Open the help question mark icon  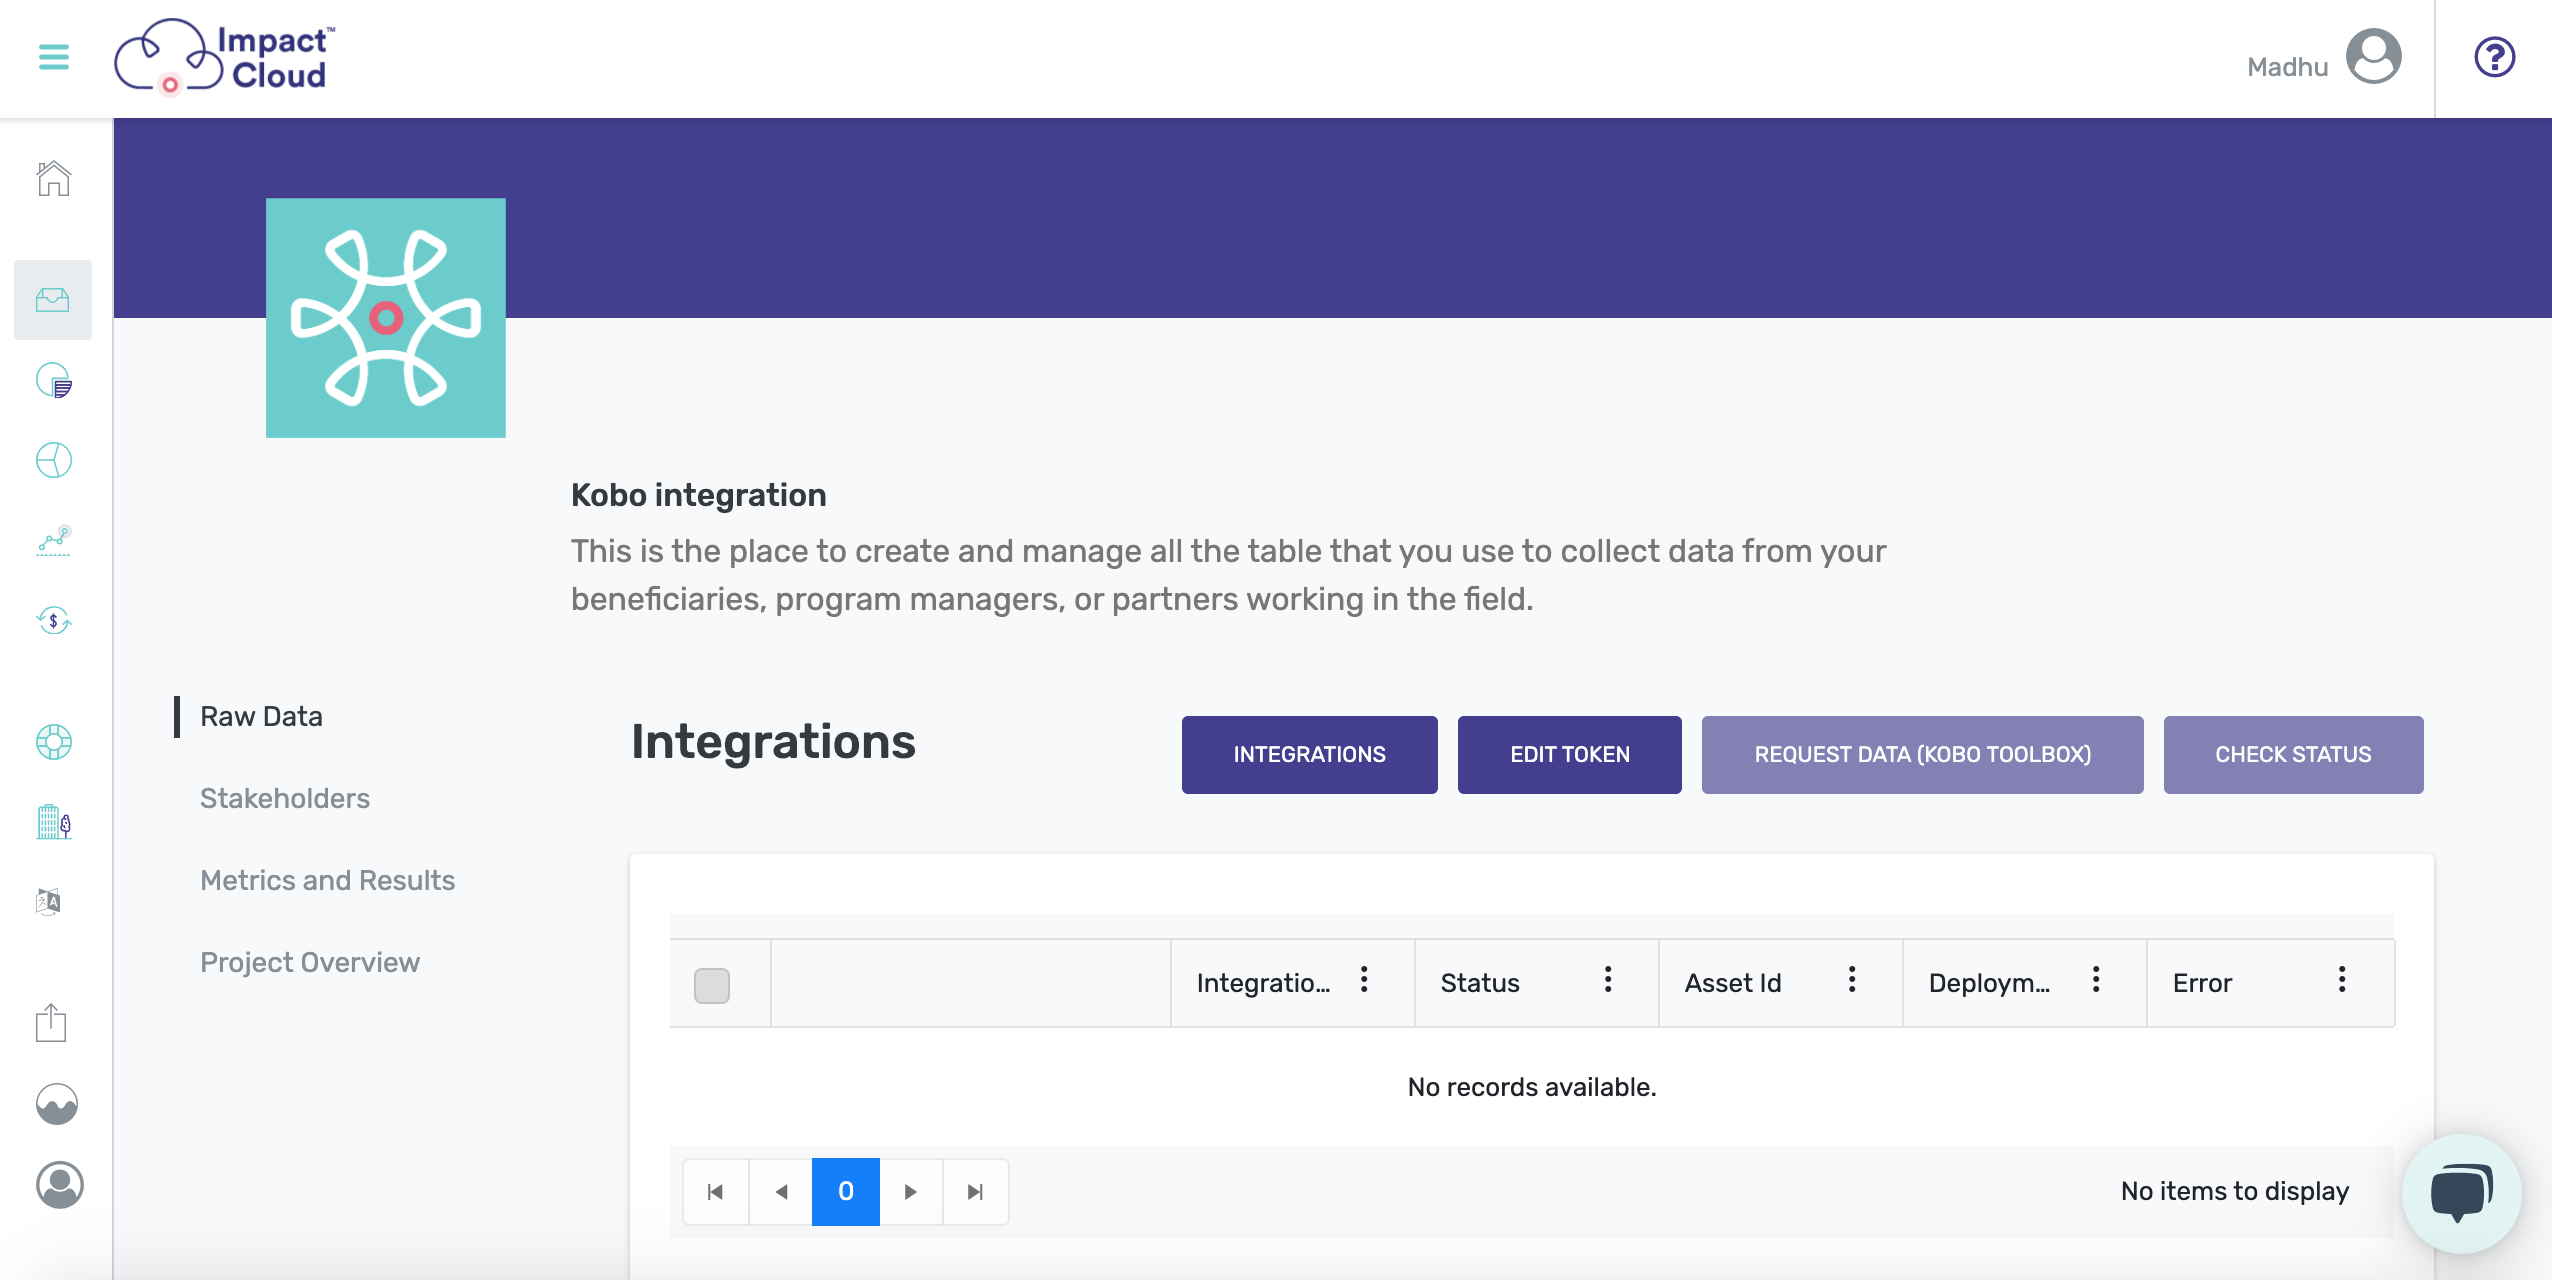point(2494,57)
